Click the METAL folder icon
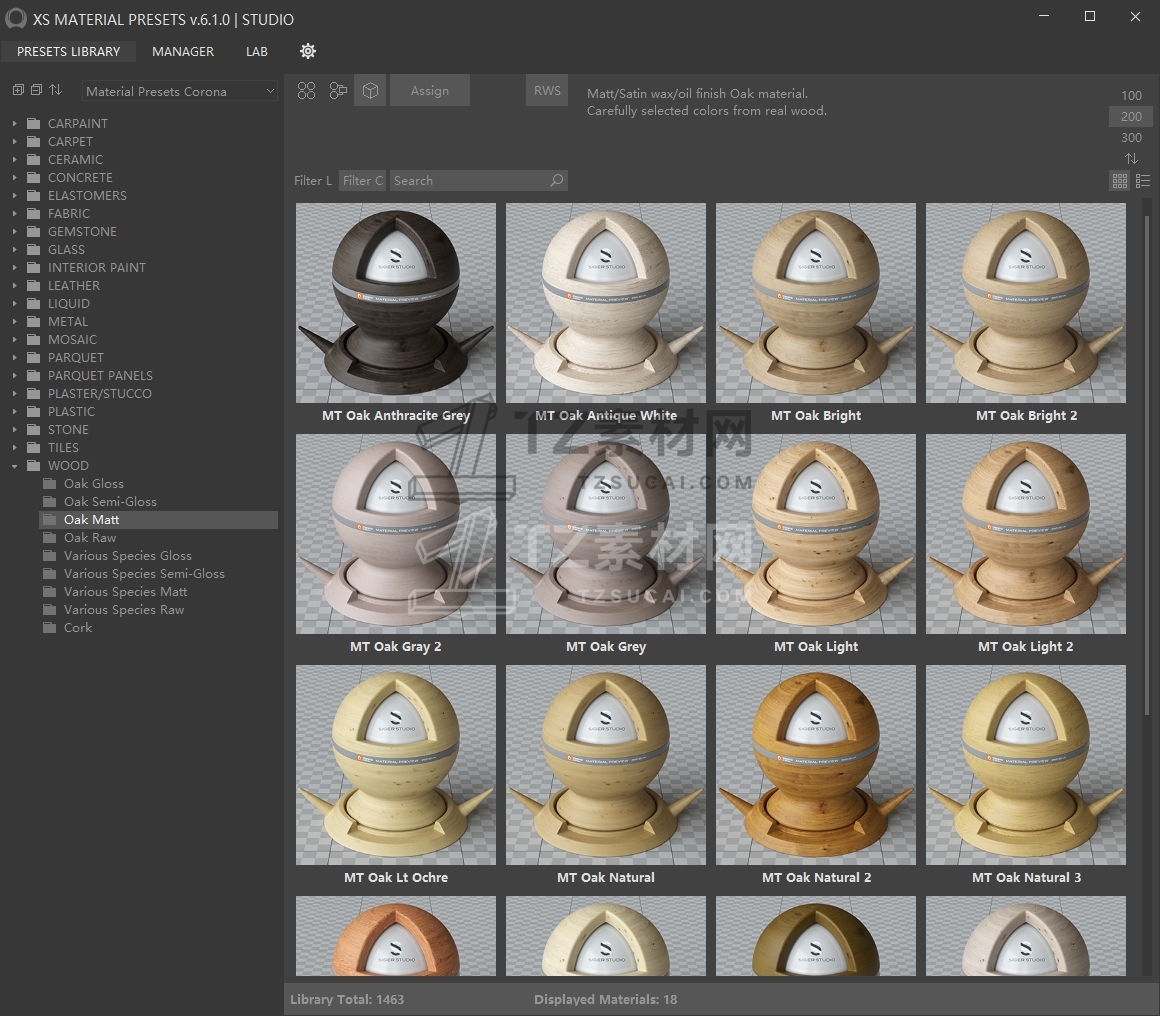Screen dimensions: 1160x1016 [x=34, y=321]
